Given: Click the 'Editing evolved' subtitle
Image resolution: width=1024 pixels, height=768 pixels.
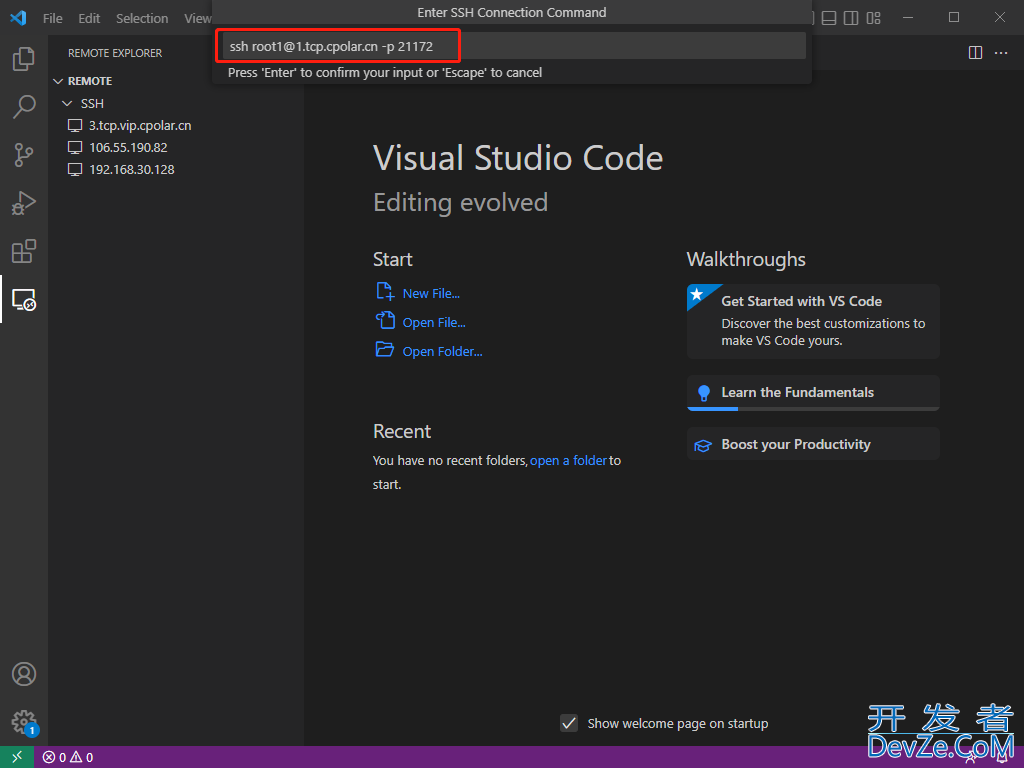Looking at the screenshot, I should pyautogui.click(x=460, y=202).
